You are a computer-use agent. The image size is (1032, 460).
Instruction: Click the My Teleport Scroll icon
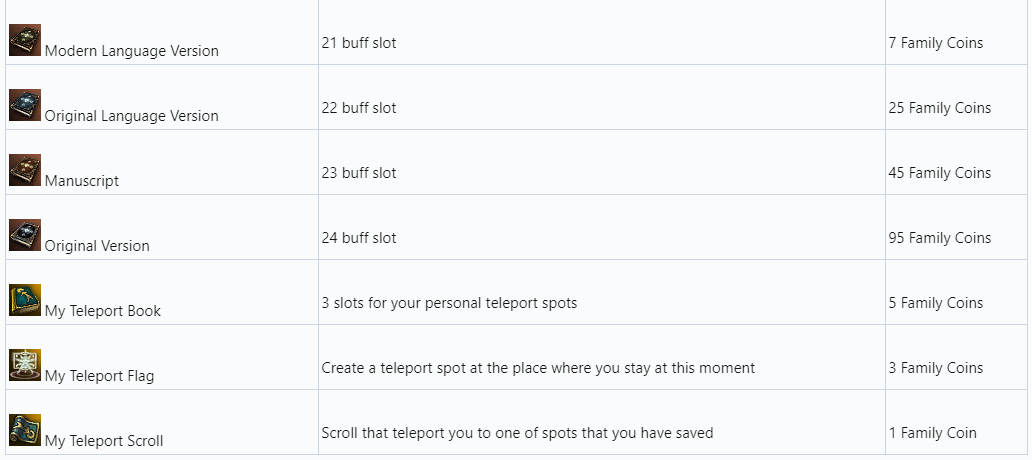[x=25, y=430]
